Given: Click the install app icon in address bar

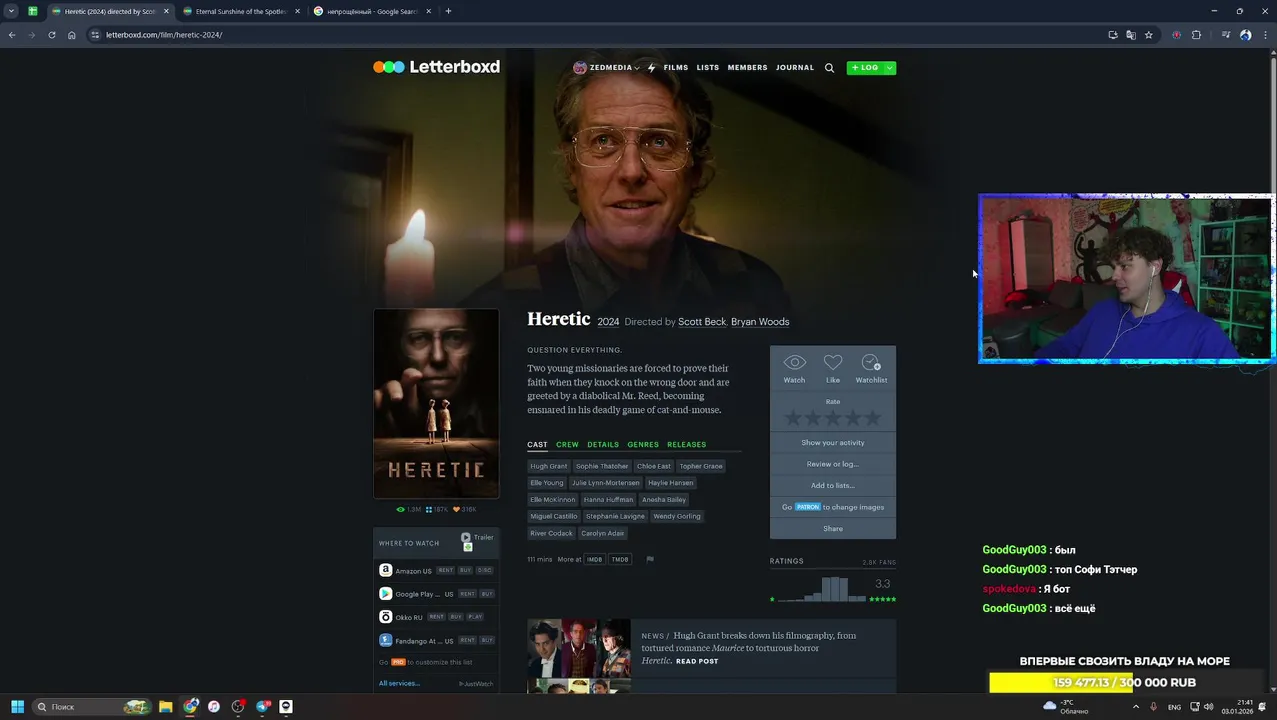Looking at the screenshot, I should (x=1113, y=35).
